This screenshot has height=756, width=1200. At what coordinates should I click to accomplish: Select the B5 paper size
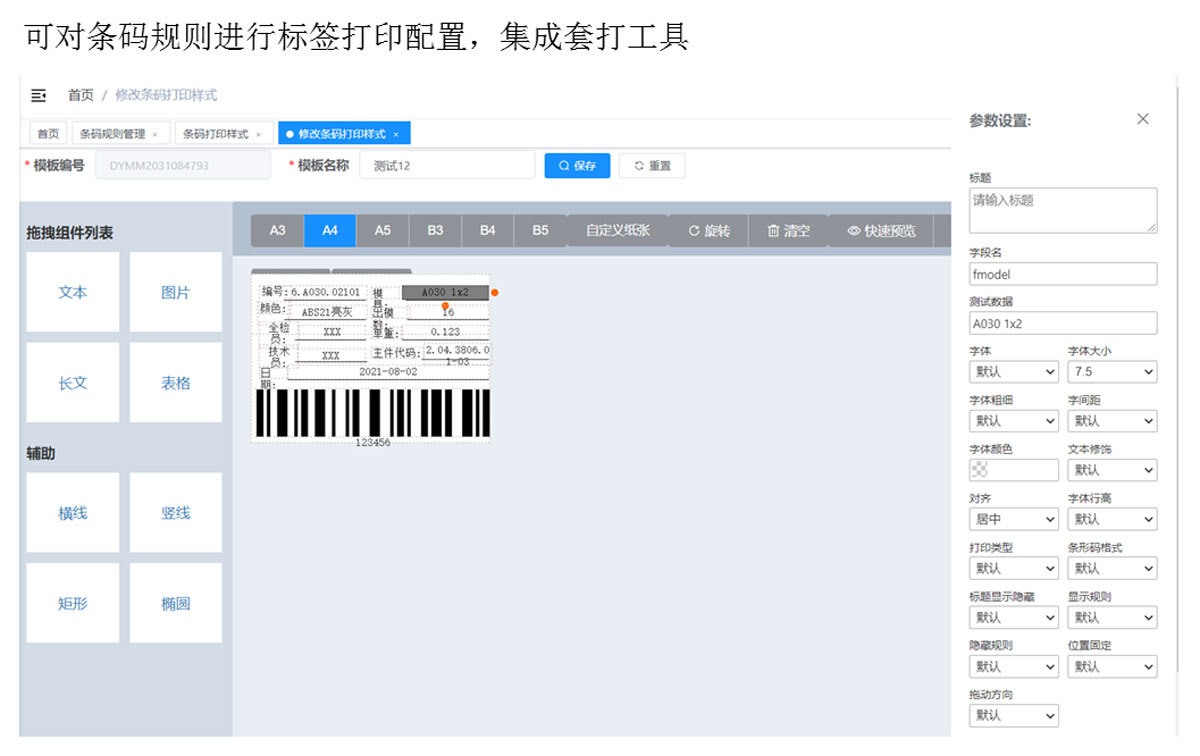(x=540, y=231)
